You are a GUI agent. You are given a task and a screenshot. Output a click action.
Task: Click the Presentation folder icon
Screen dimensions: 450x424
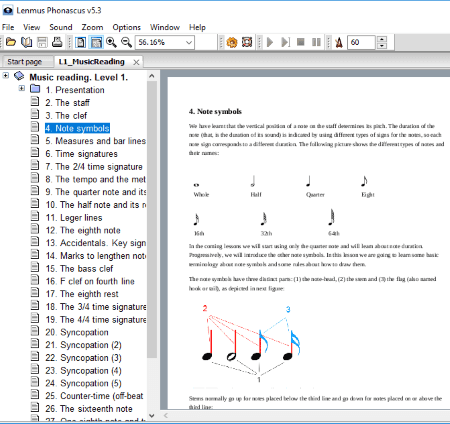click(35, 89)
